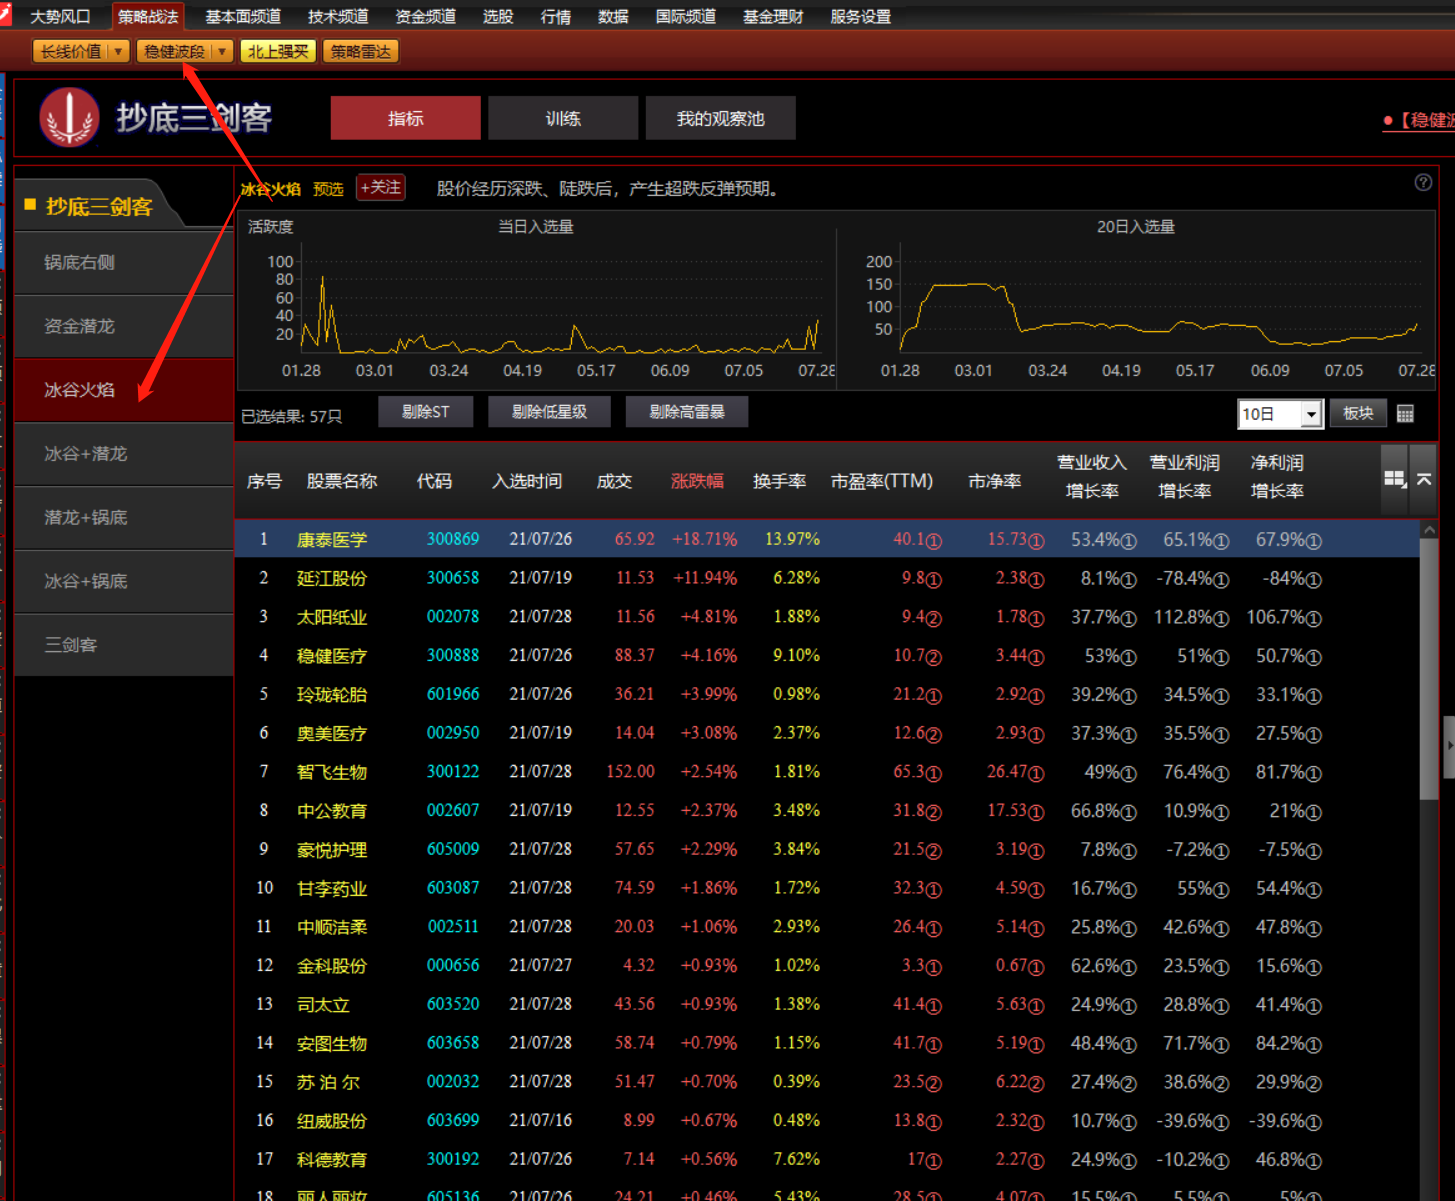Image resolution: width=1455 pixels, height=1201 pixels.
Task: Collapse the right side panel arrow handle
Action: (1448, 746)
